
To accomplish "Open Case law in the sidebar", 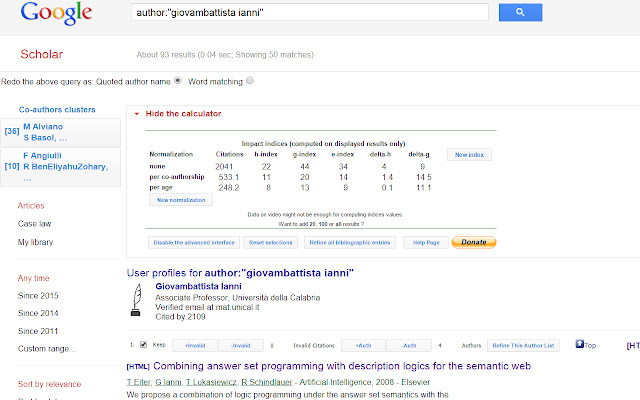I will (34, 224).
